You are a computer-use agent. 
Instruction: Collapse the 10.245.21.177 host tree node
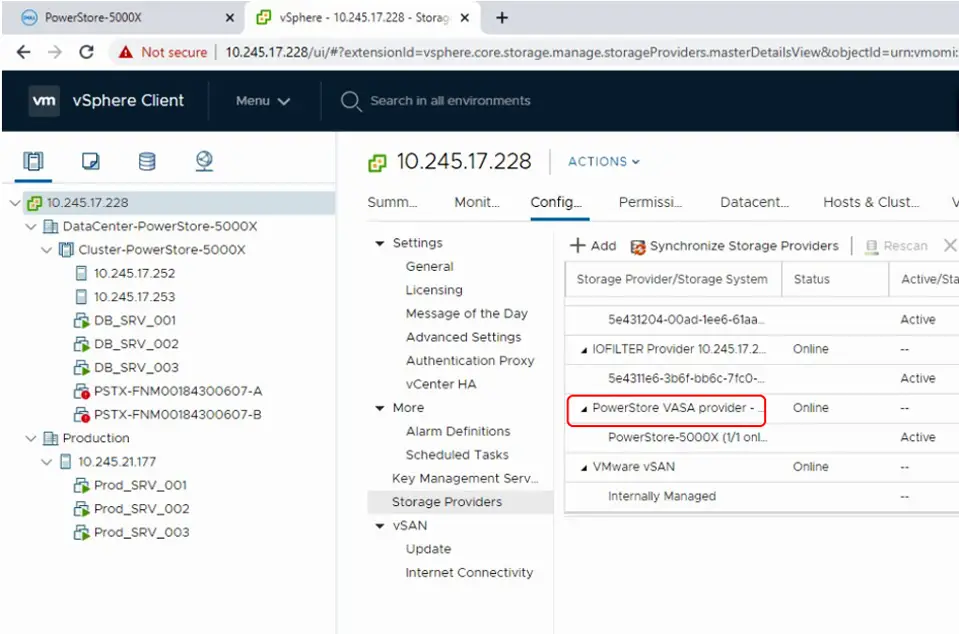point(46,462)
